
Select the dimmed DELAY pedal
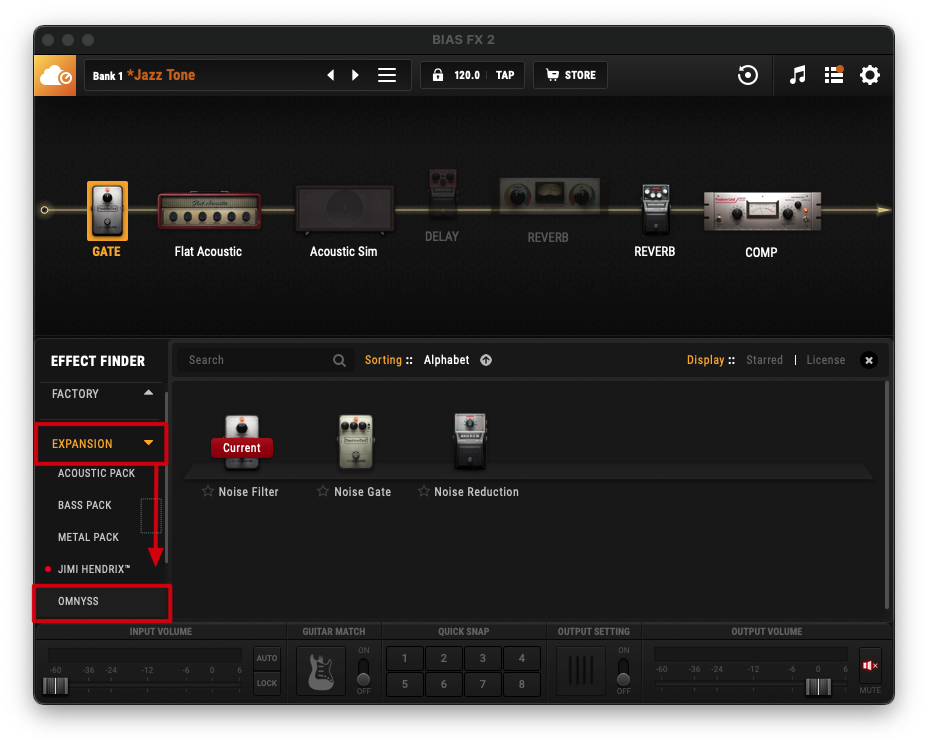point(443,194)
